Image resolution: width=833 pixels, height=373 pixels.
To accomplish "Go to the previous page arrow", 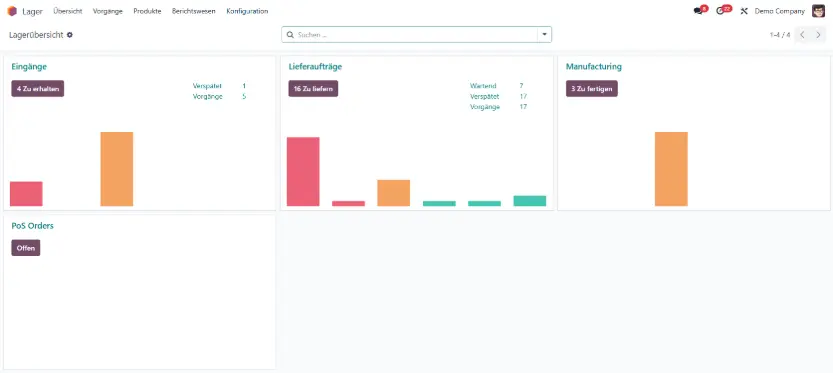I will (803, 35).
